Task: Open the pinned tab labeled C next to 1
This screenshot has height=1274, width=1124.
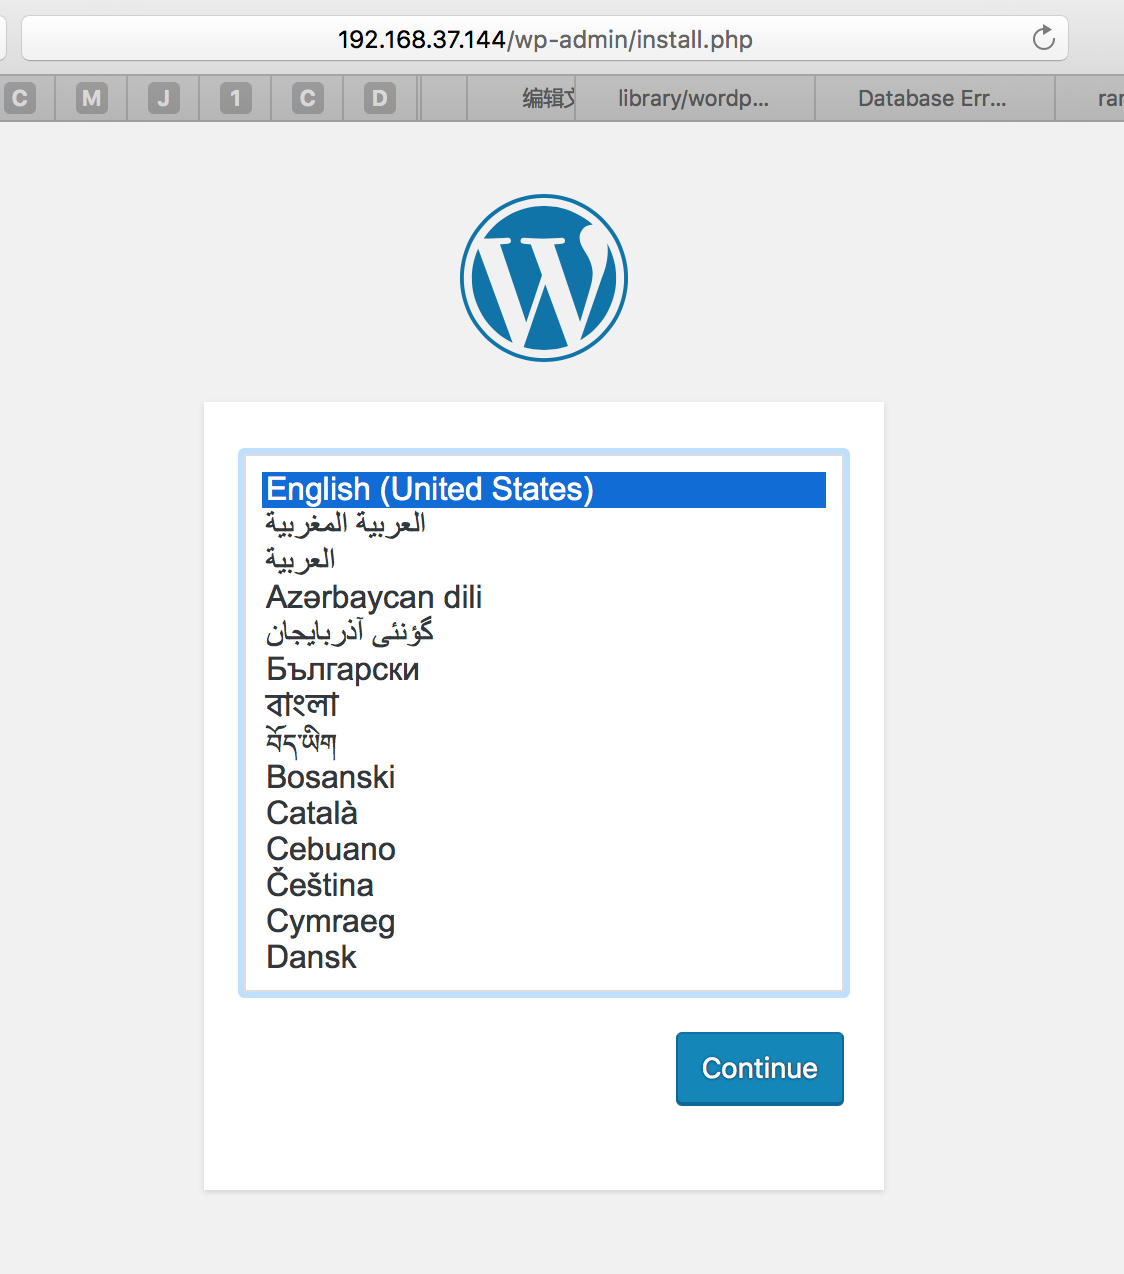Action: coord(307,98)
